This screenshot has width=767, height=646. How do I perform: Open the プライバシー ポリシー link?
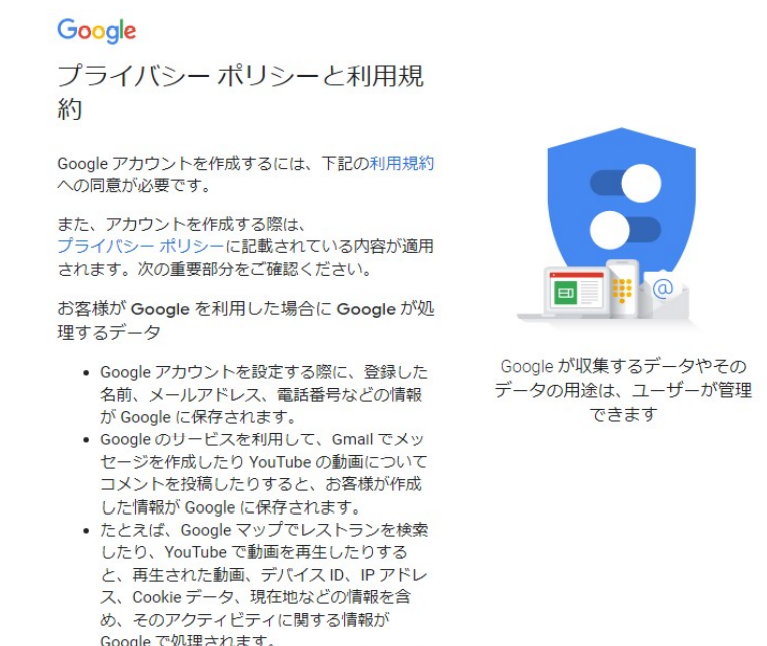coord(140,245)
